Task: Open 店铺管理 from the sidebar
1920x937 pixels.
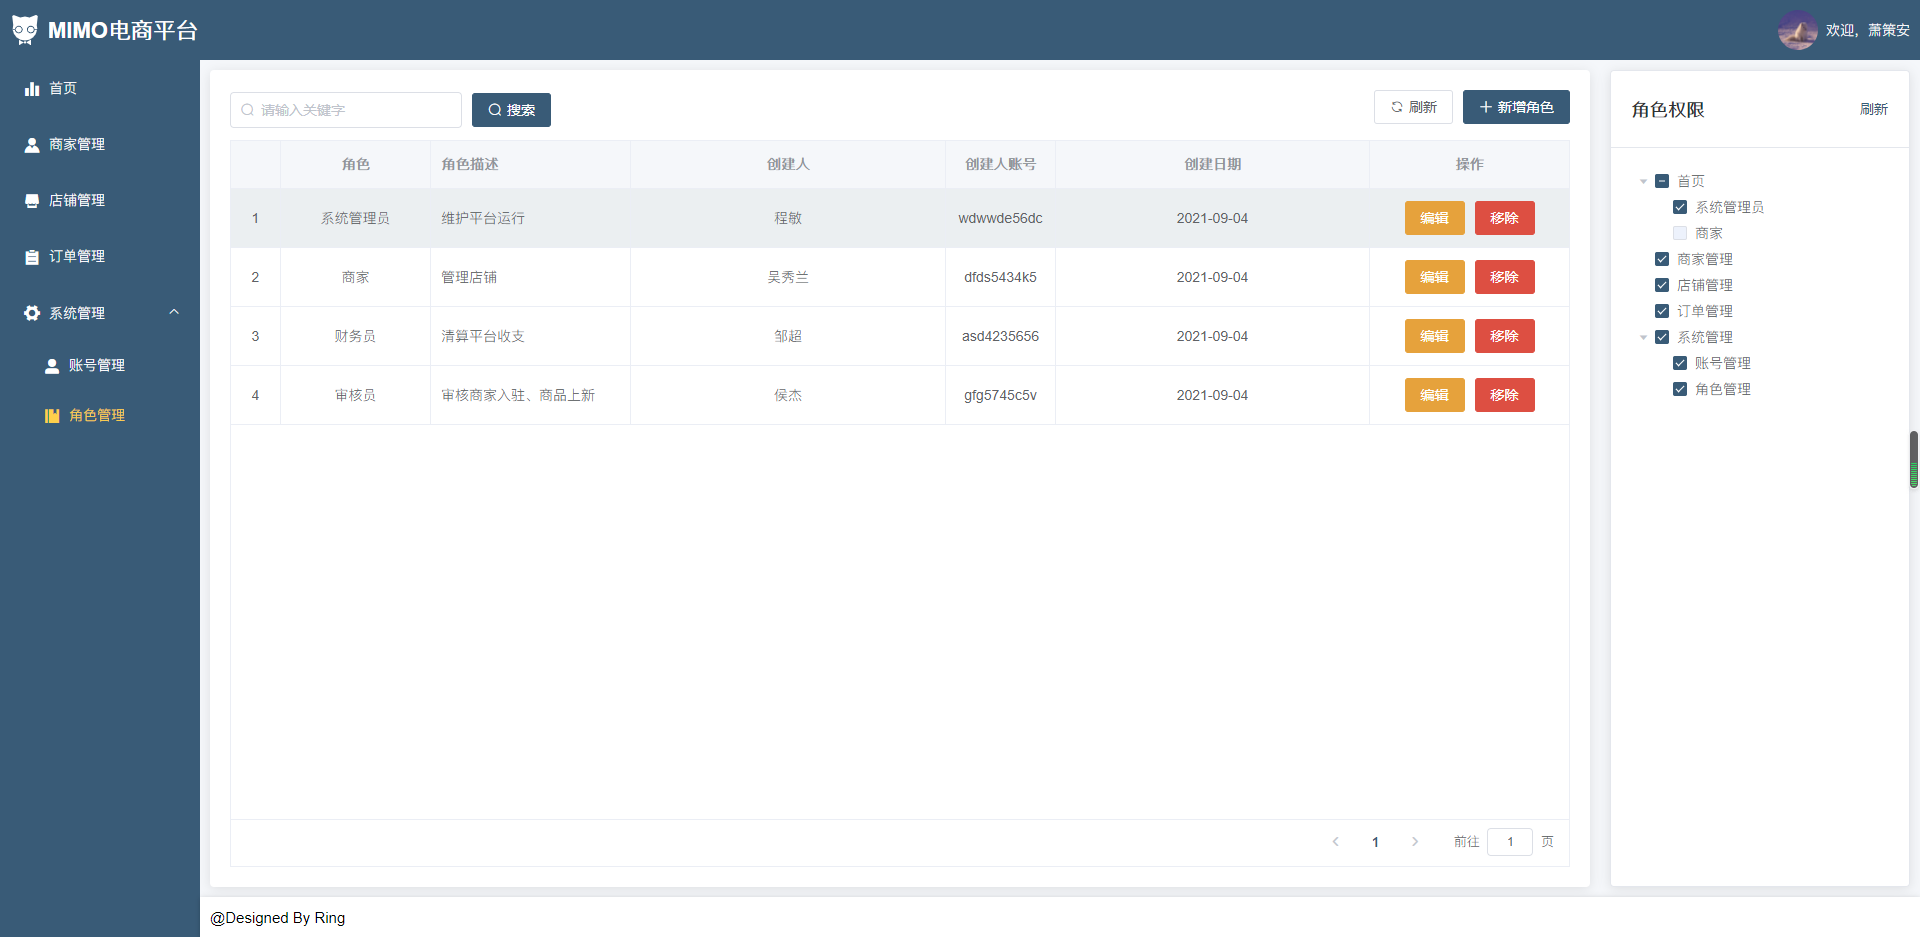Action: [75, 200]
